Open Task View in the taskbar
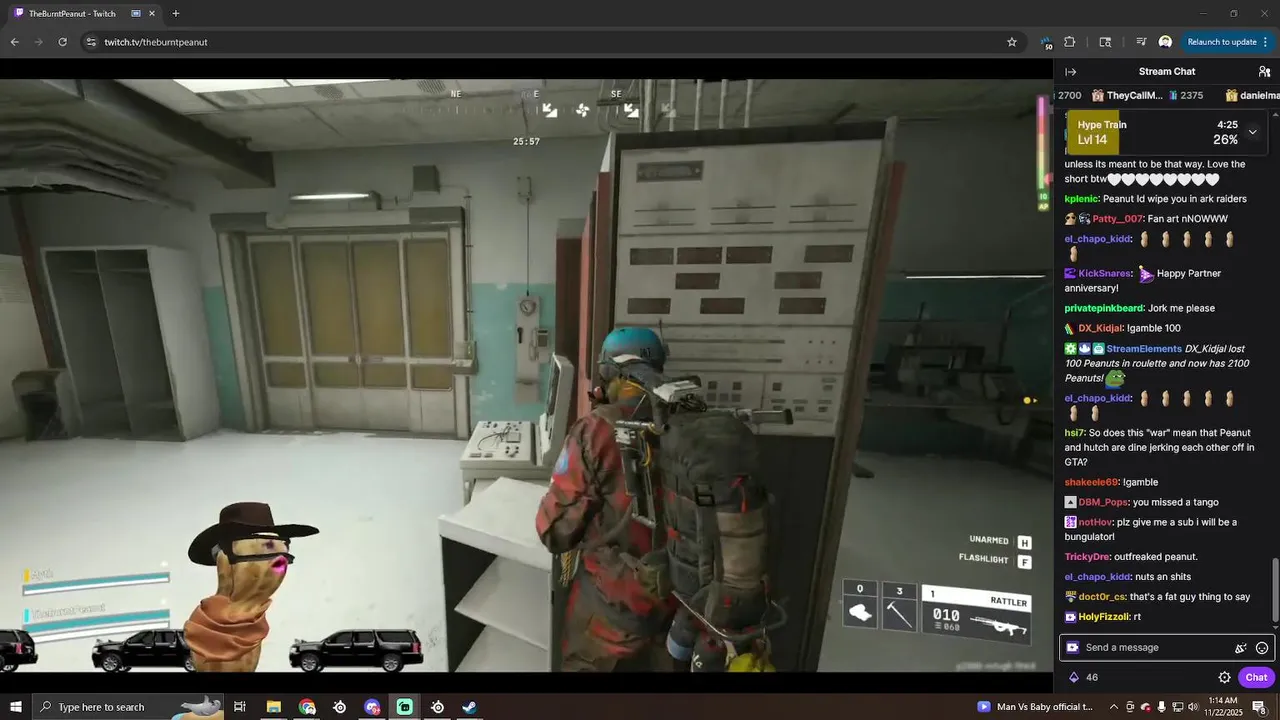Screen dimensions: 1280x720 [240, 707]
